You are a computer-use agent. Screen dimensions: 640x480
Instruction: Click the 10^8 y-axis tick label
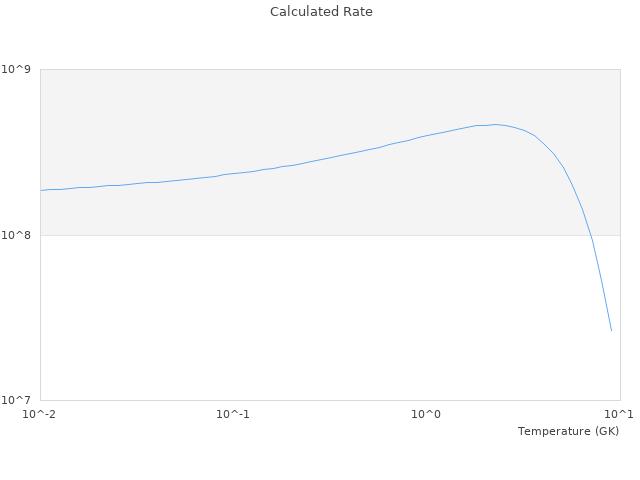19,235
